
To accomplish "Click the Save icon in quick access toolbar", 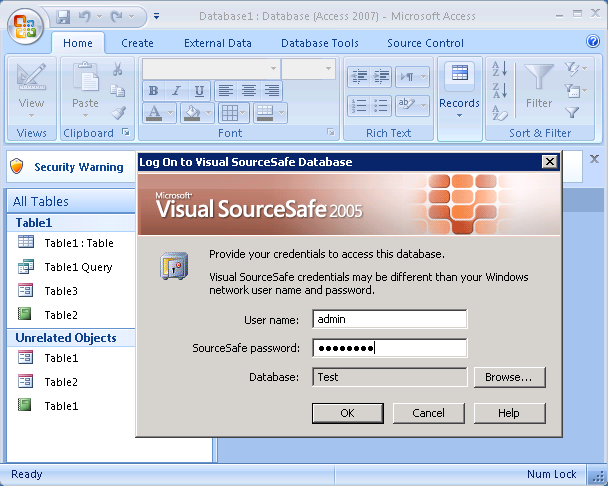I will coord(64,18).
